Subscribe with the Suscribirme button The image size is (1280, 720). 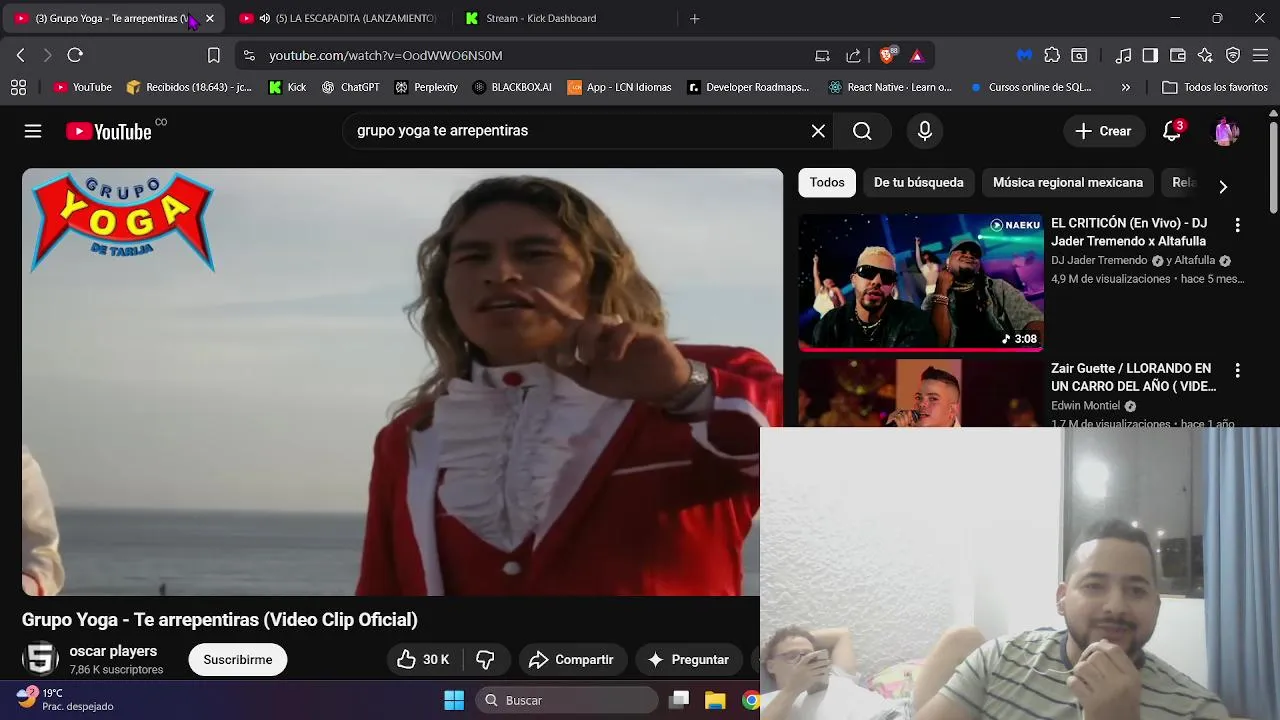pyautogui.click(x=238, y=660)
